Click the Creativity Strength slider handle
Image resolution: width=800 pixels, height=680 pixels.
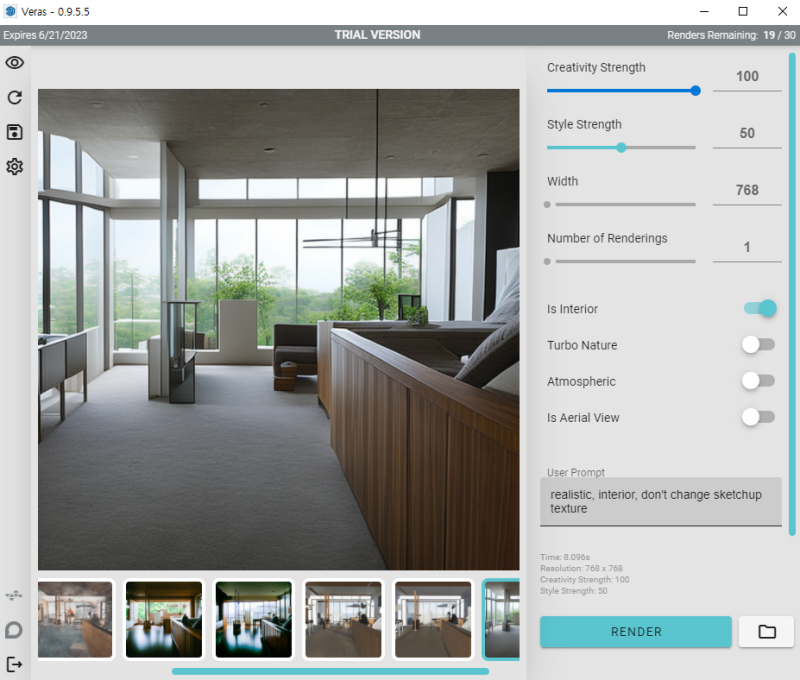click(695, 91)
